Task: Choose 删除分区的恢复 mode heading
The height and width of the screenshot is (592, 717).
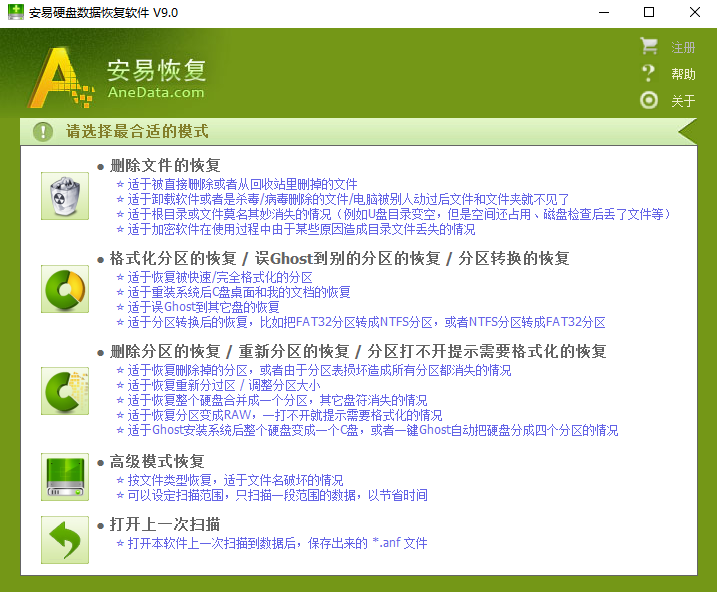Action: click(x=357, y=352)
